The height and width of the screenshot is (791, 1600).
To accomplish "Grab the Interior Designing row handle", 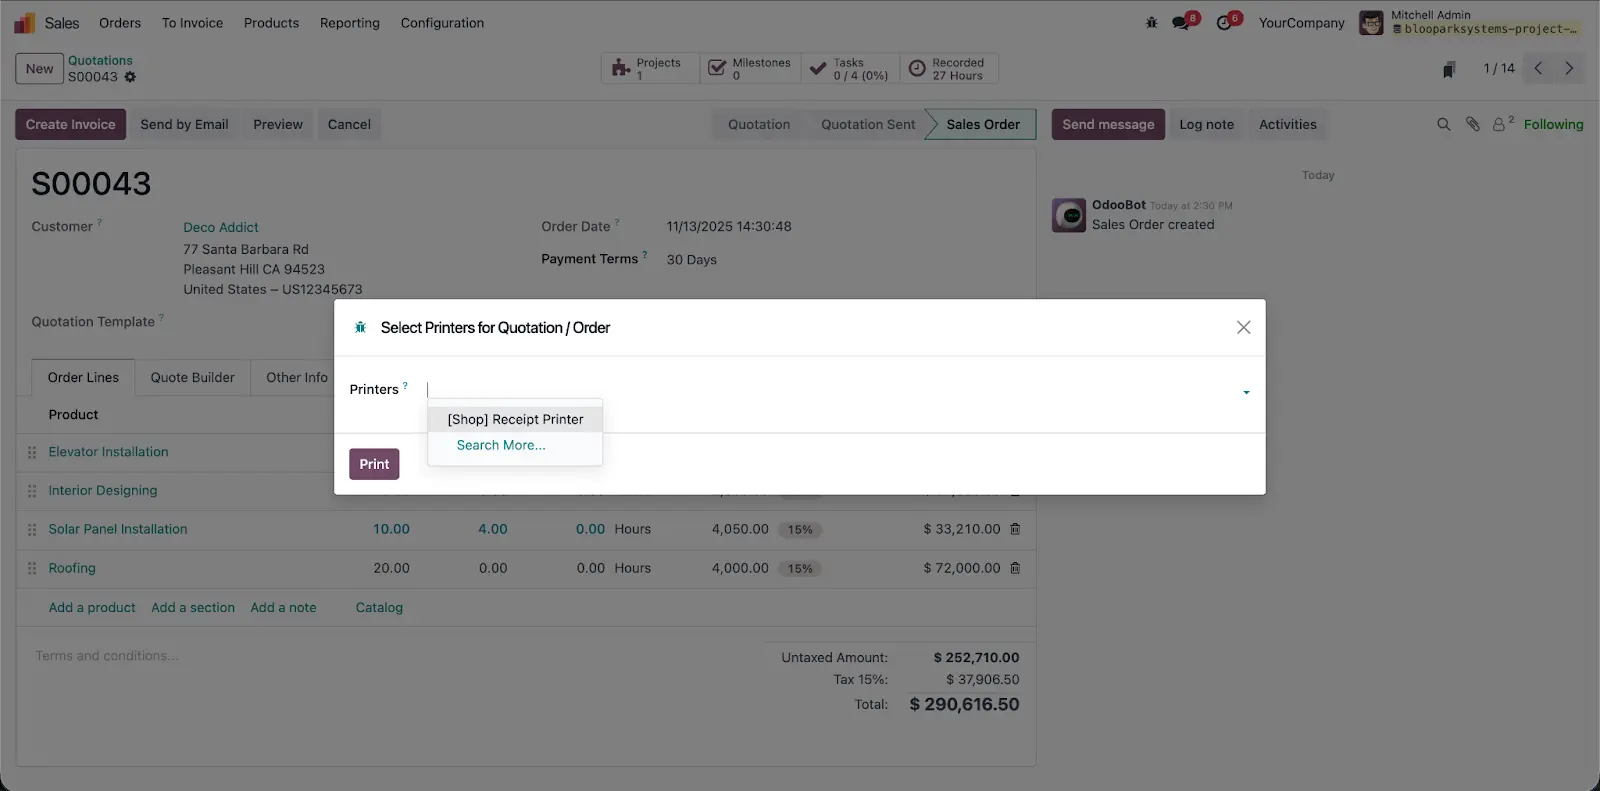I will click(x=32, y=491).
